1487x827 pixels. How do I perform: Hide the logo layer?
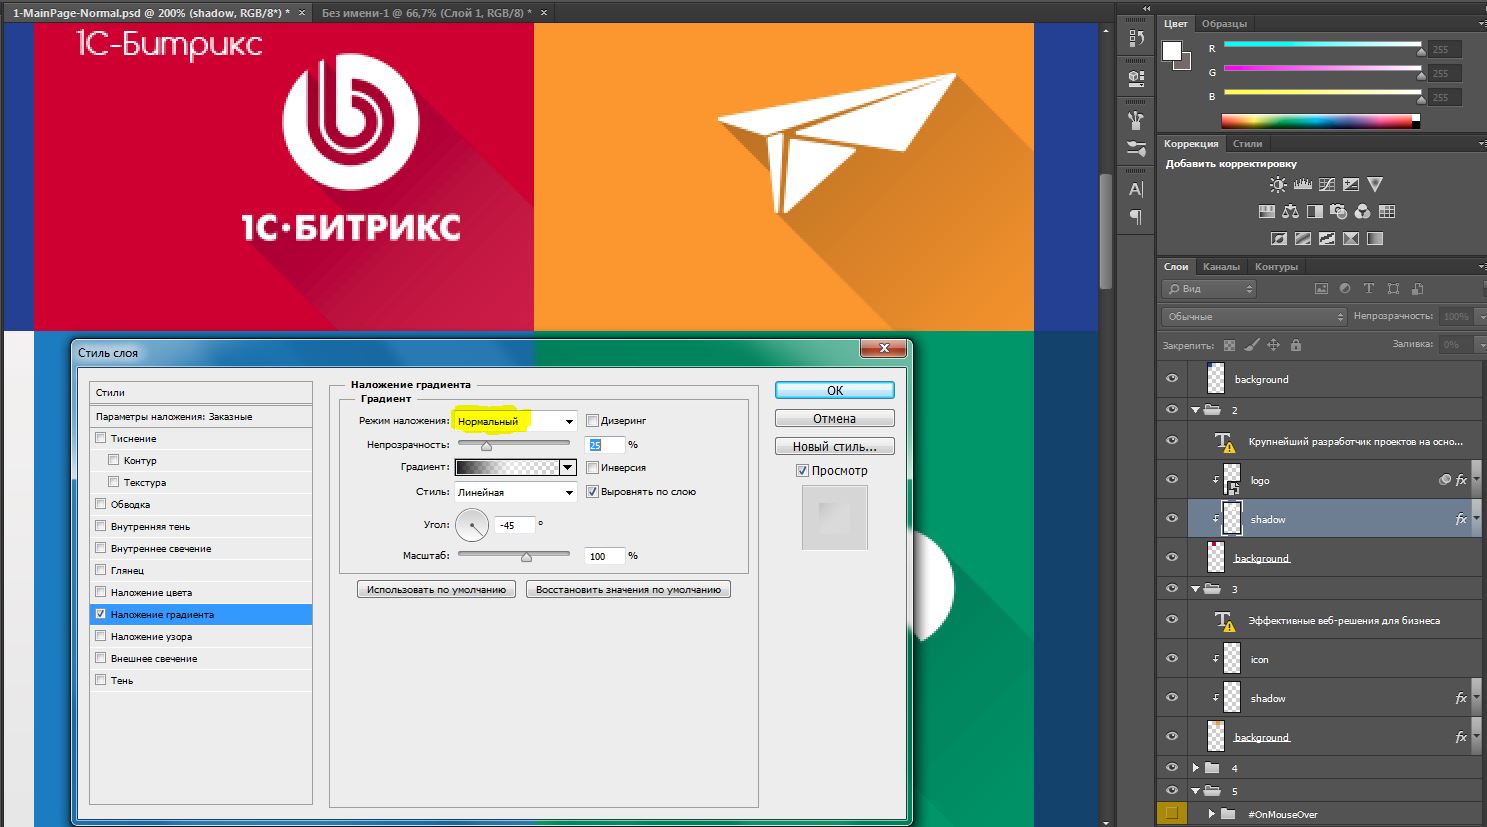click(1172, 479)
